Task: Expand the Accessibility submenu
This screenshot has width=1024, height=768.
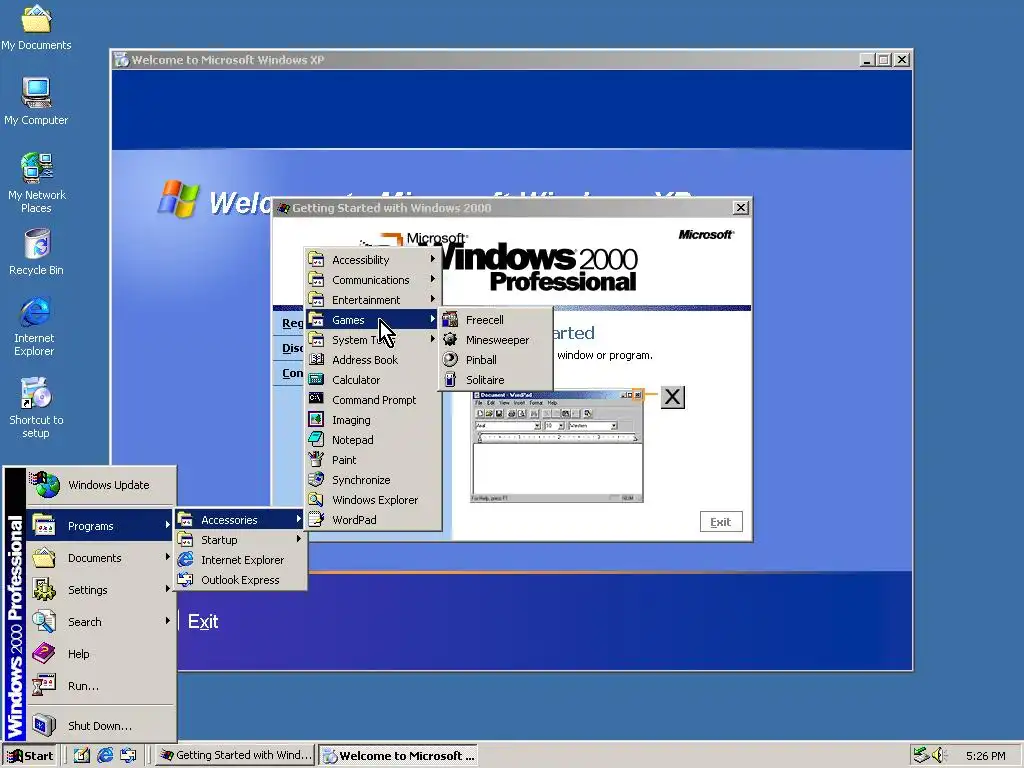Action: tap(373, 260)
